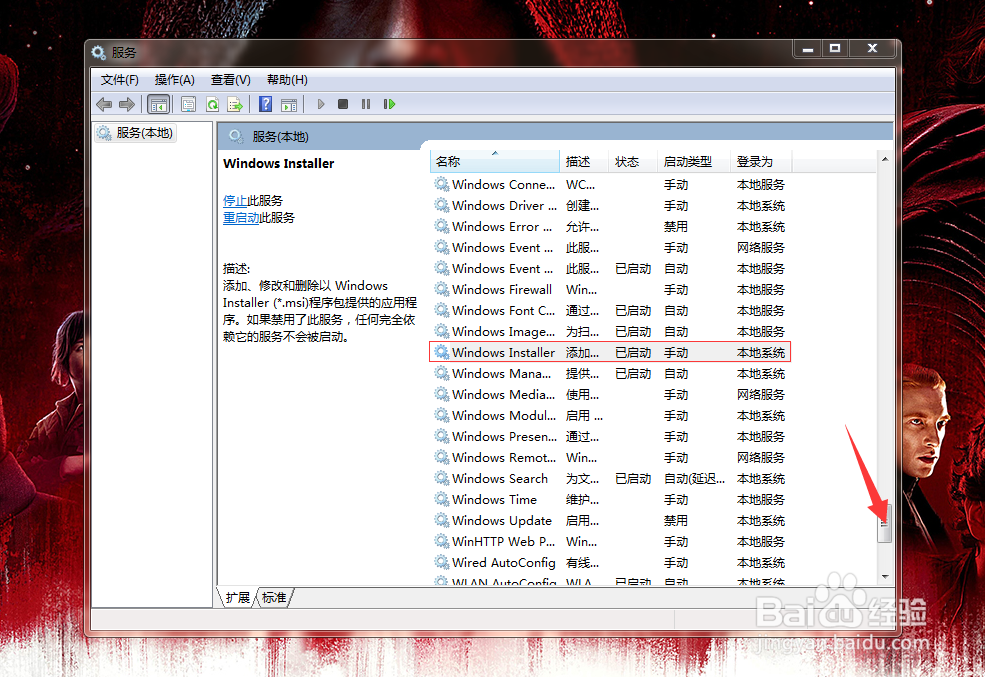Click the Forward arrow toolbar icon
The width and height of the screenshot is (985, 677).
click(x=127, y=104)
